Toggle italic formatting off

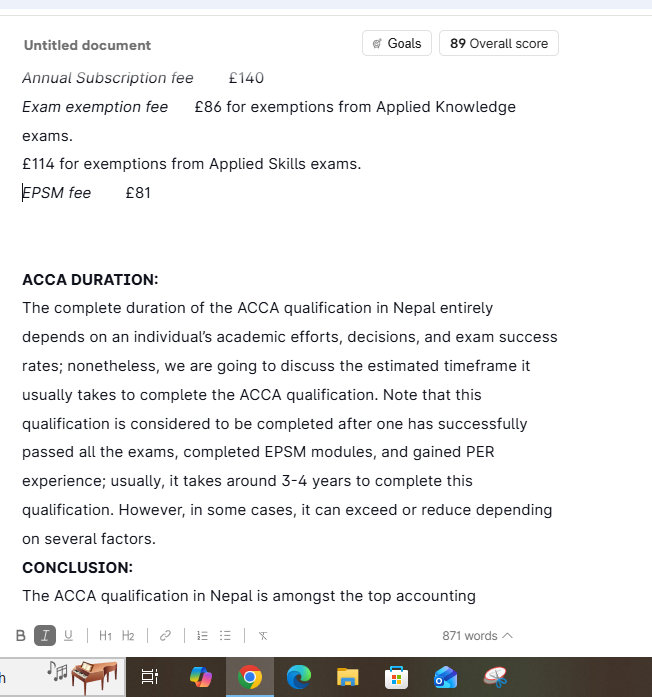pos(45,636)
